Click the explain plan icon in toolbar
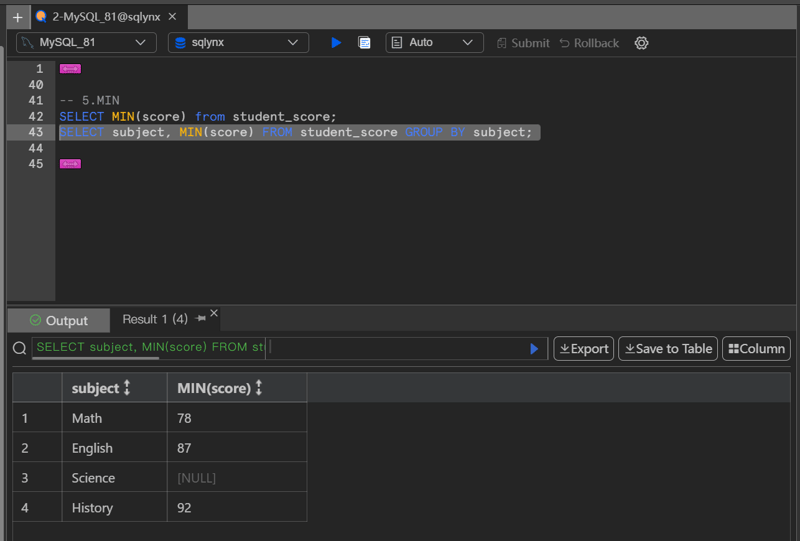This screenshot has height=541, width=800. coord(364,42)
